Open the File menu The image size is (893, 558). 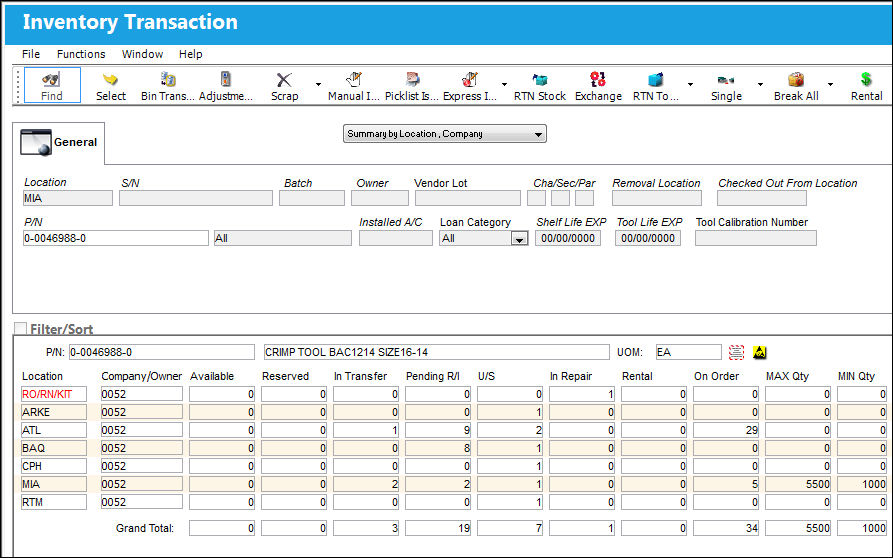click(x=31, y=54)
